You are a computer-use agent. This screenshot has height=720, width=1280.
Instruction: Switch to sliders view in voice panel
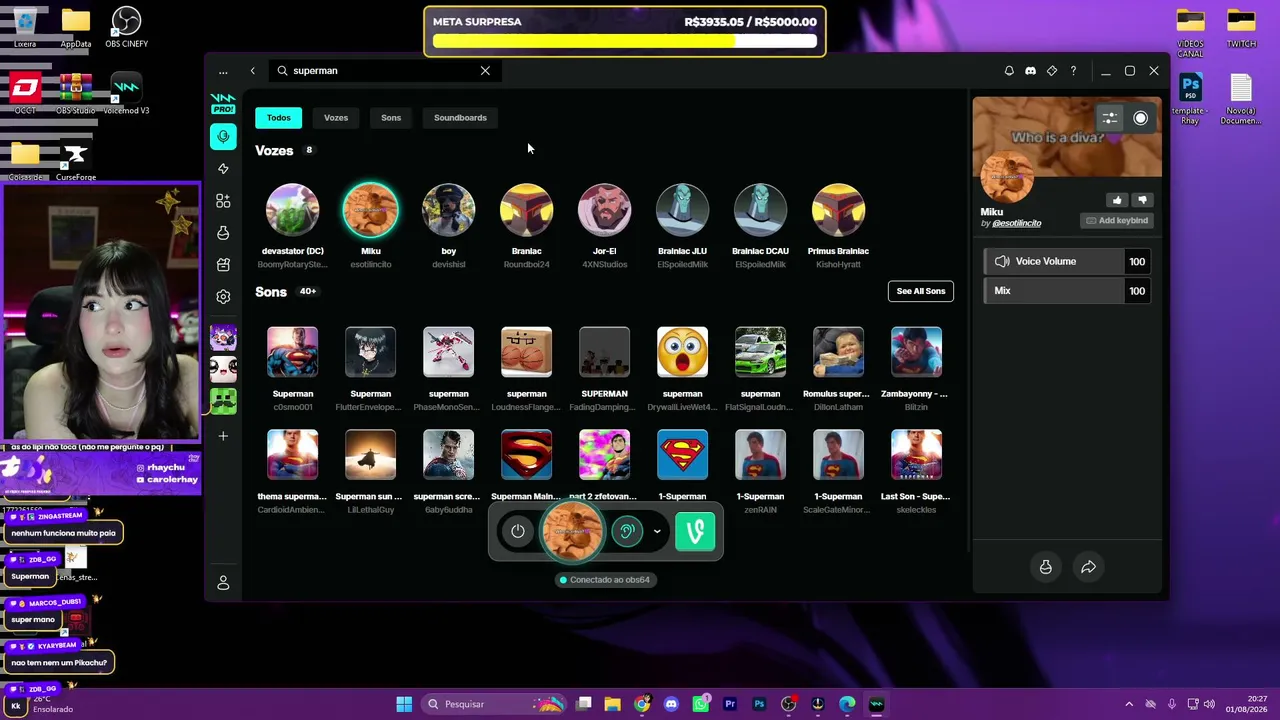1110,118
